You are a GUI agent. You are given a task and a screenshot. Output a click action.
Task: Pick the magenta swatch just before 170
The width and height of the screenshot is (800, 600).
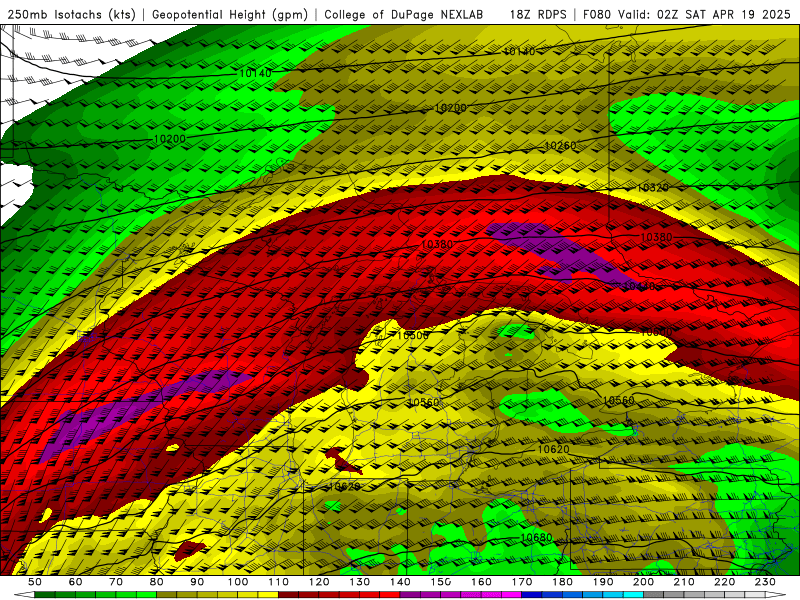[x=512, y=595]
